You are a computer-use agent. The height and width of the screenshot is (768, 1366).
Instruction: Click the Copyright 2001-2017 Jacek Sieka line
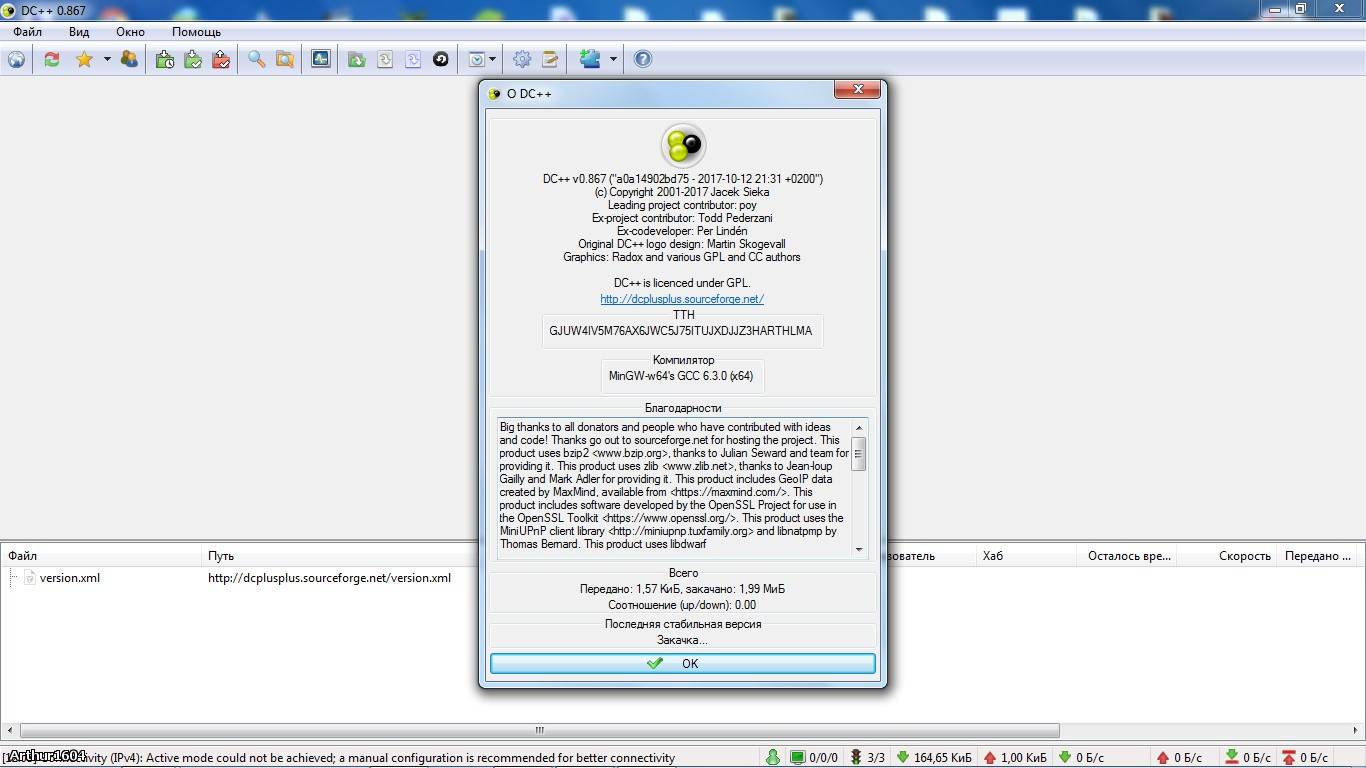coord(683,192)
